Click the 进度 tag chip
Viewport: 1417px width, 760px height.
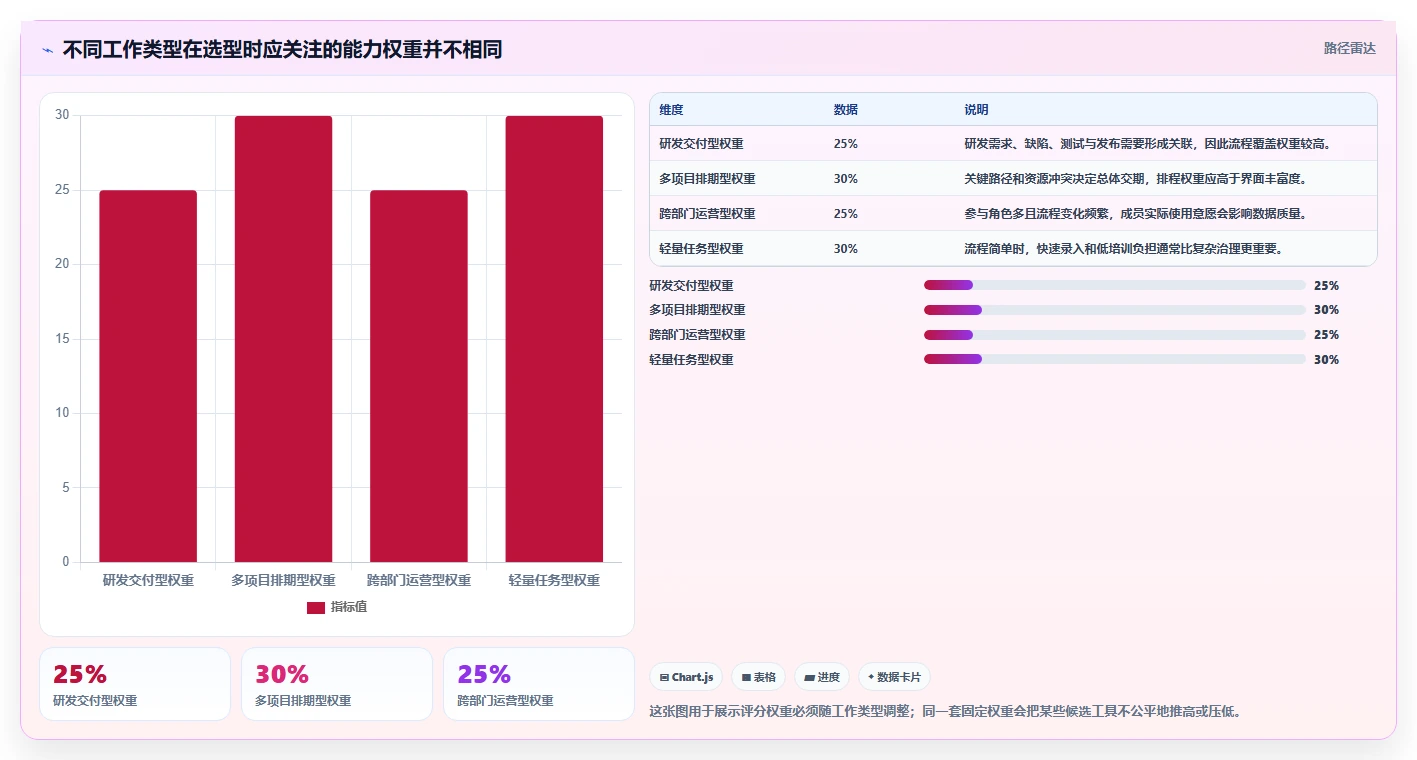point(822,677)
